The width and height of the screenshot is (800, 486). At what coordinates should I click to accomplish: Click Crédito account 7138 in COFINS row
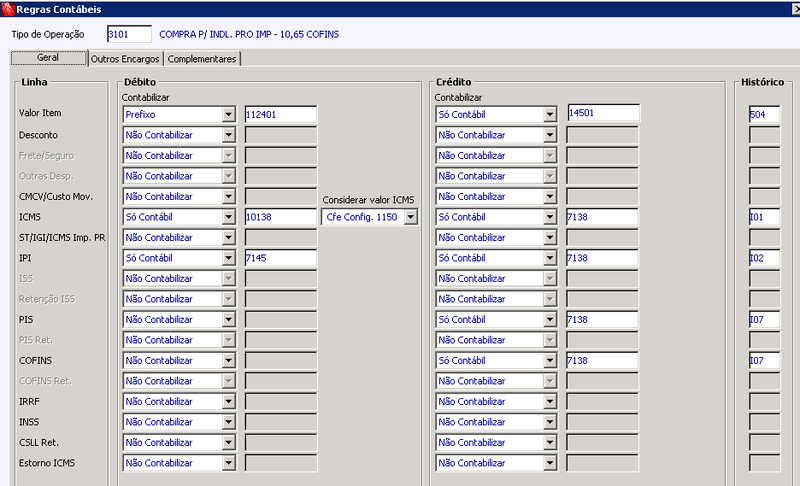[x=602, y=361]
